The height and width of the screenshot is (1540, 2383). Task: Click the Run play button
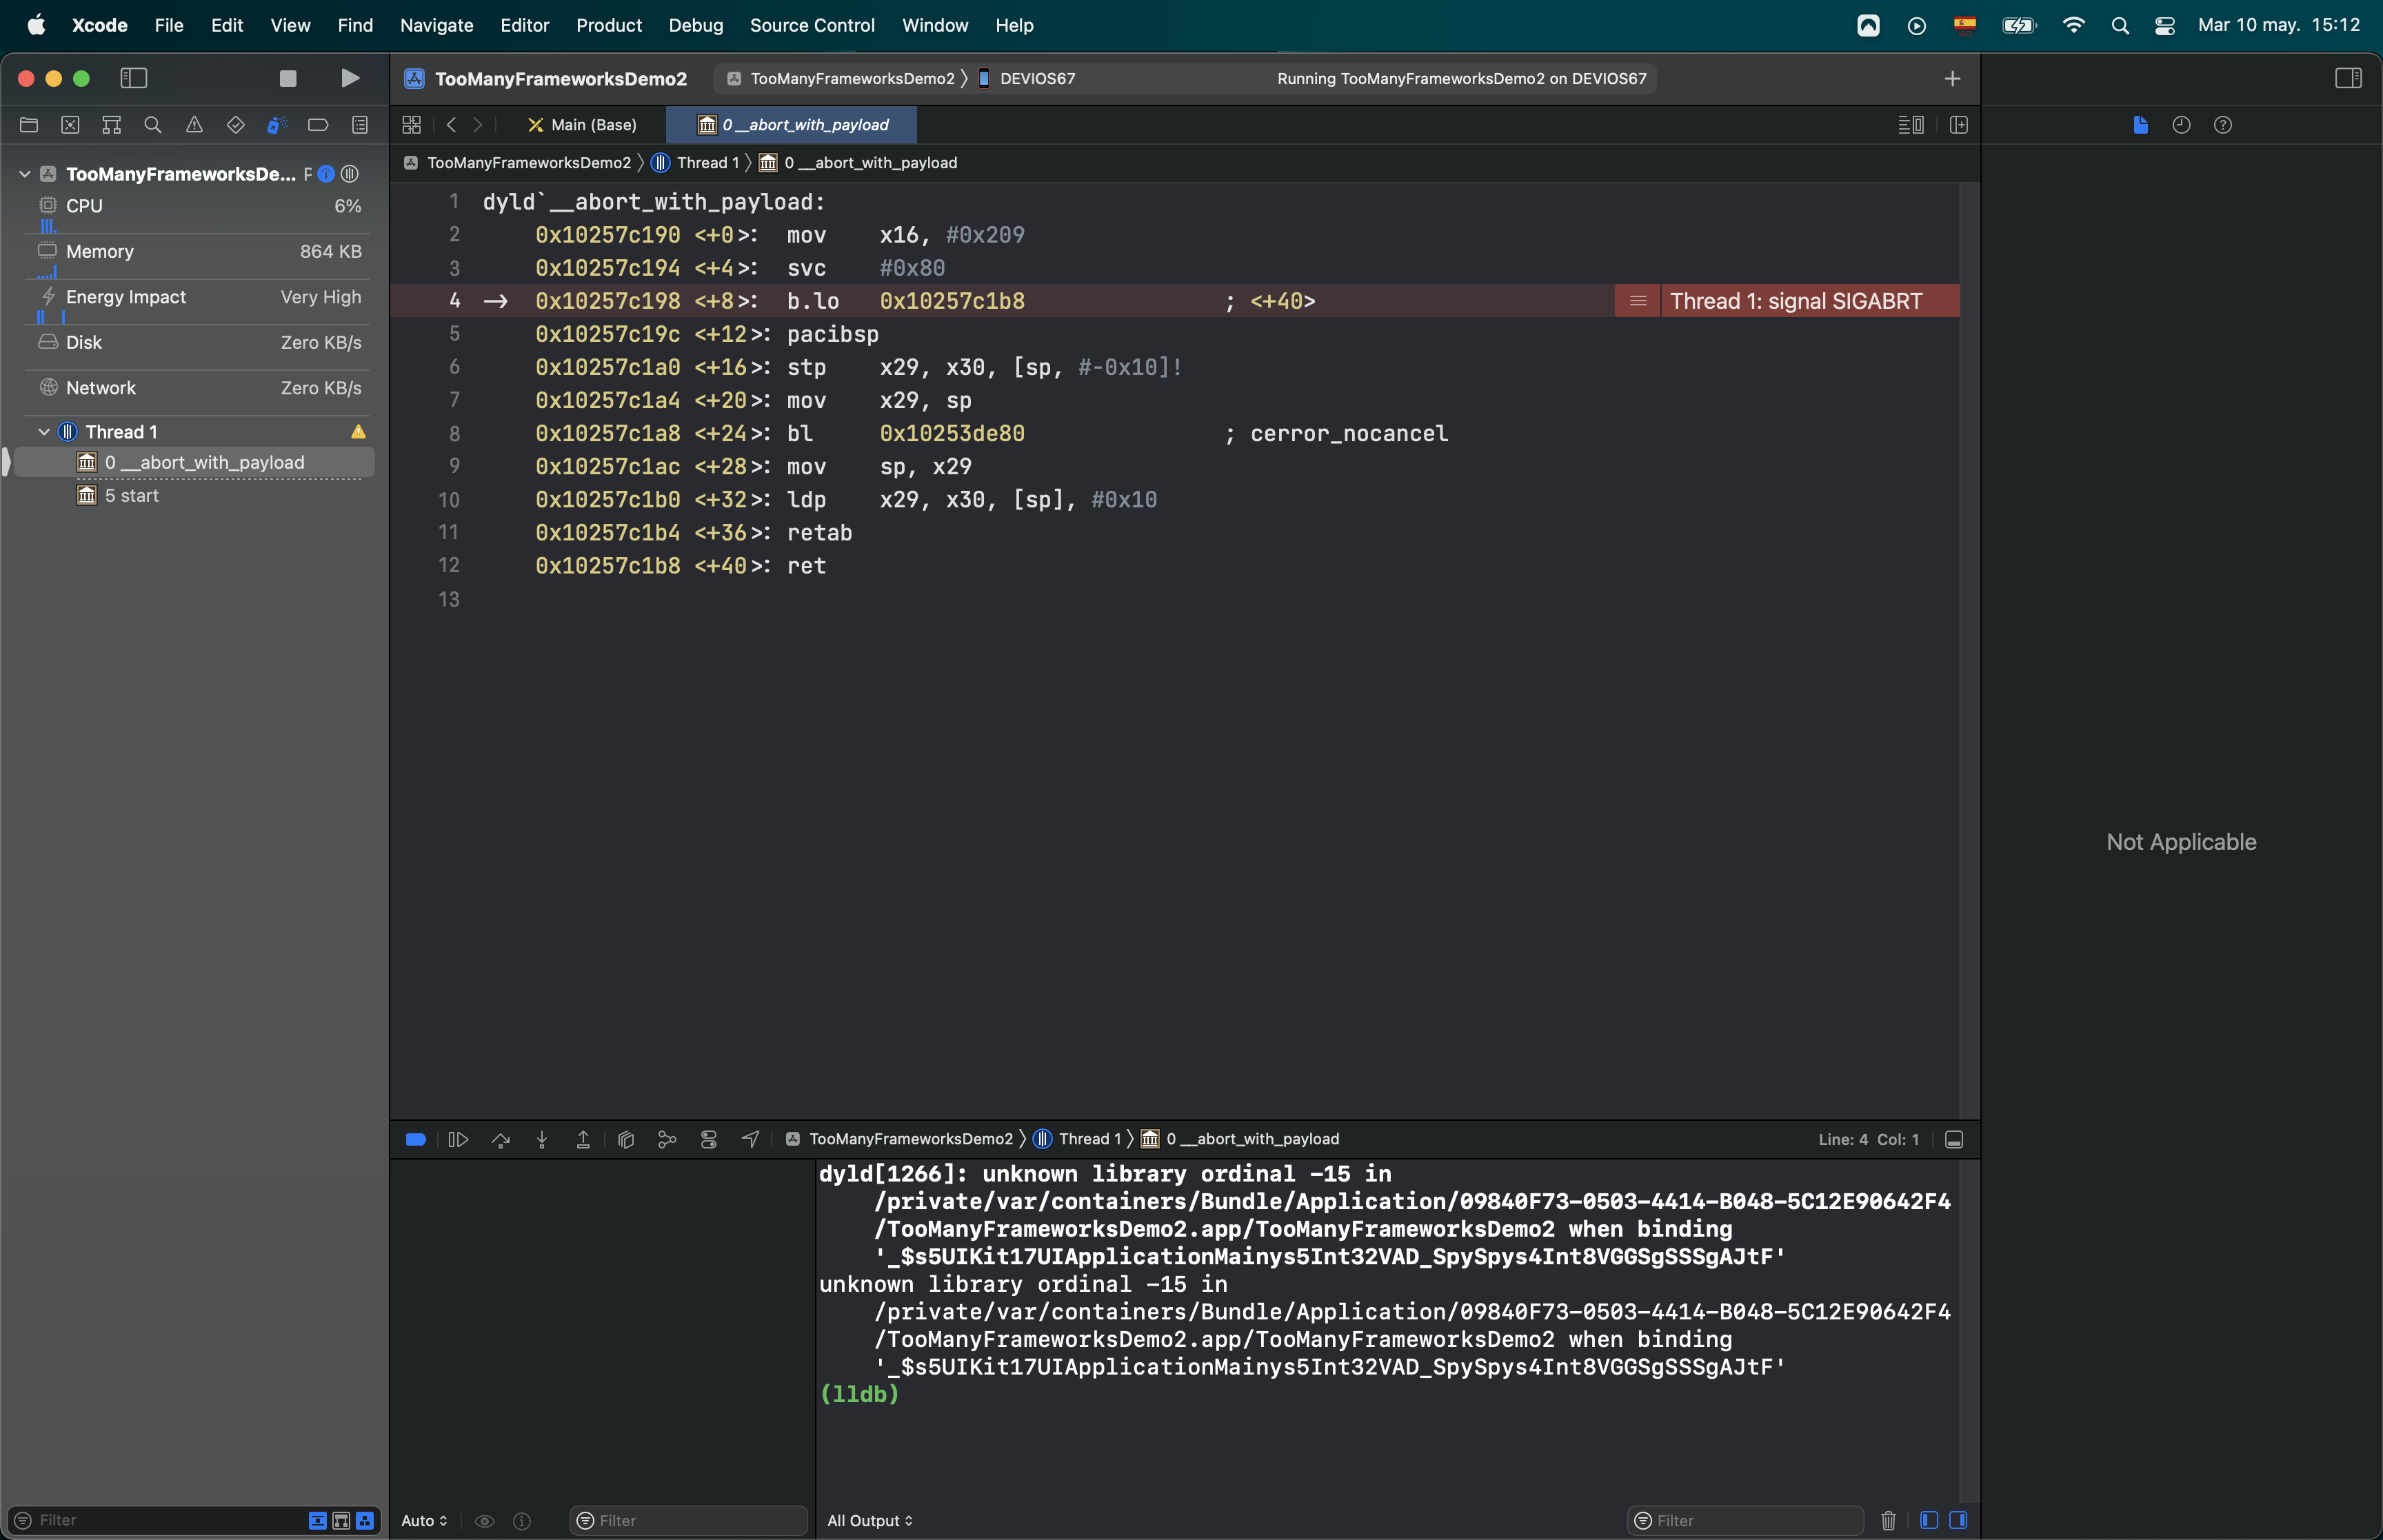[x=350, y=78]
